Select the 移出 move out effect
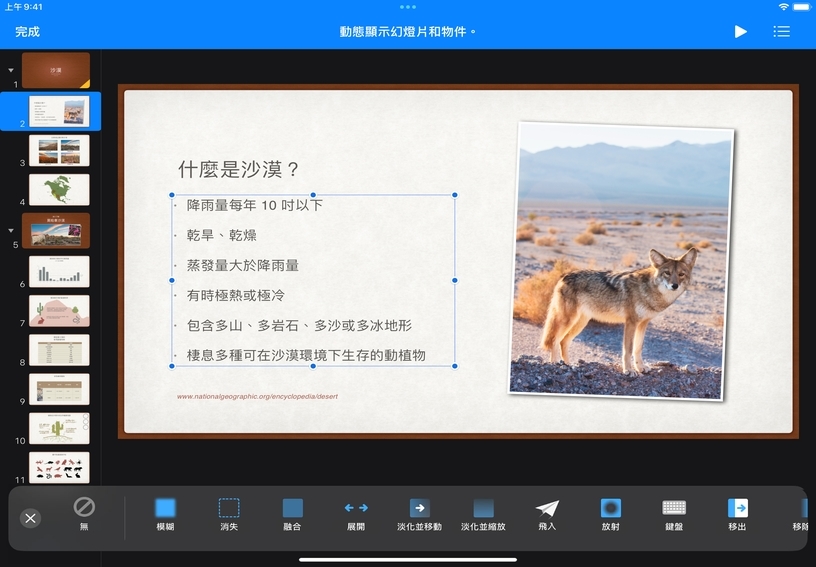The image size is (816, 567). point(737,514)
